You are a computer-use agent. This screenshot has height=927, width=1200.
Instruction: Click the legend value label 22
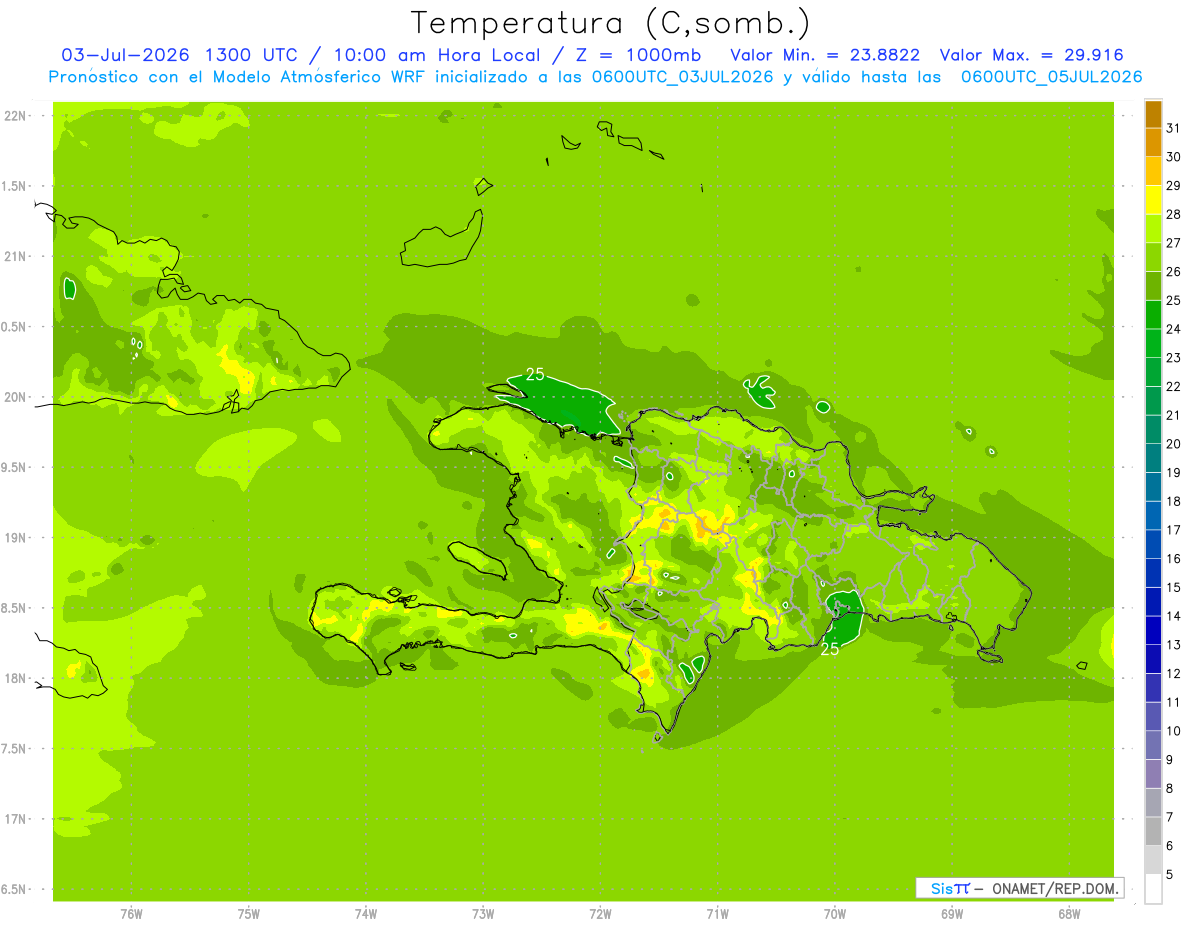pos(1173,387)
